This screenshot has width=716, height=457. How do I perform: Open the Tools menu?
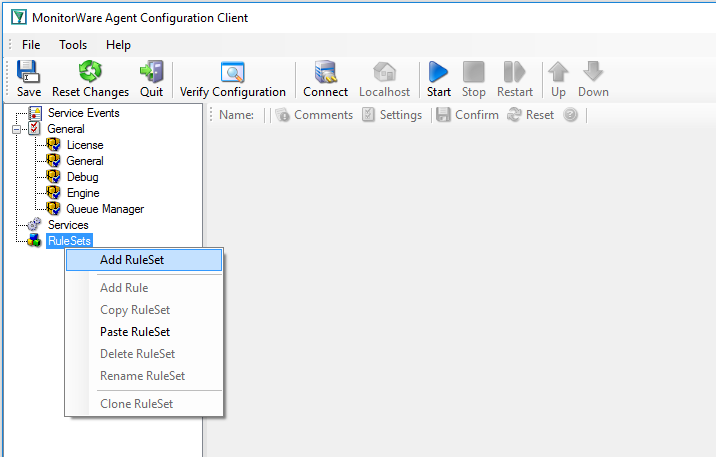pyautogui.click(x=73, y=45)
